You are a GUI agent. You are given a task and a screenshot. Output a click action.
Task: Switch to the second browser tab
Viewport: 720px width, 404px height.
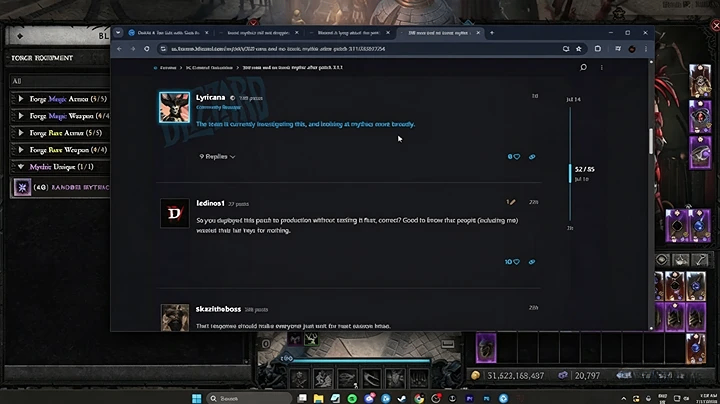tap(258, 33)
